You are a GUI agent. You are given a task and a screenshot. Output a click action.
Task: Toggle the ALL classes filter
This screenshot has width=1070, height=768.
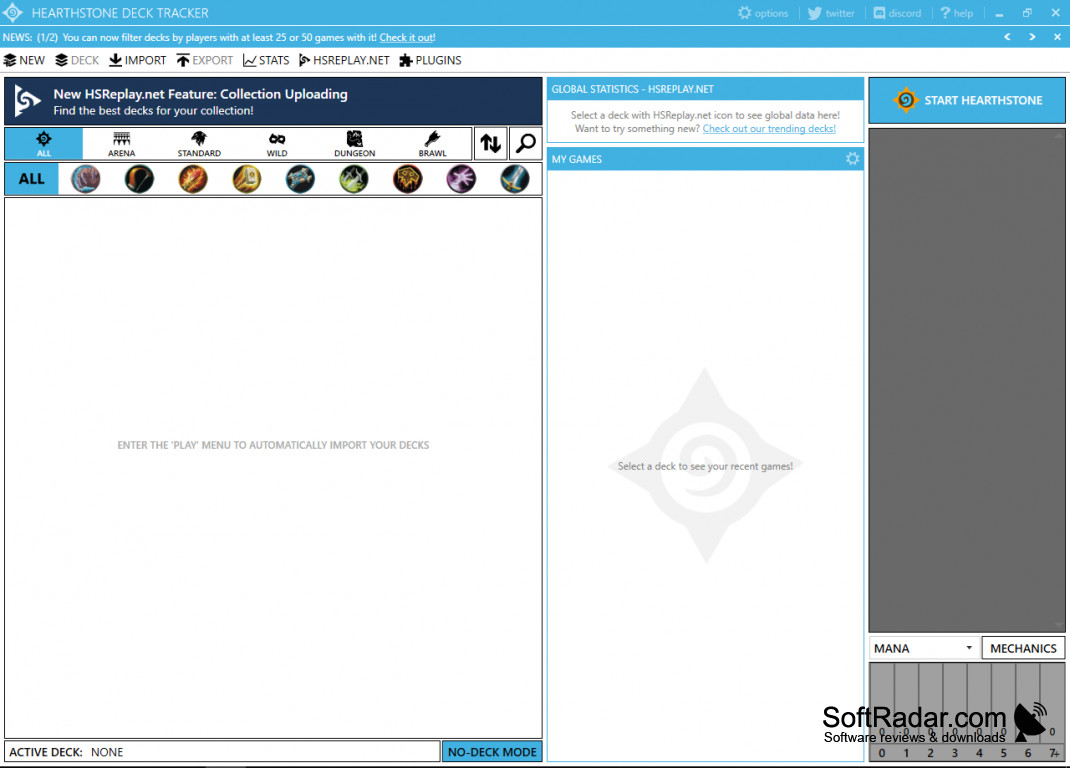[32, 179]
